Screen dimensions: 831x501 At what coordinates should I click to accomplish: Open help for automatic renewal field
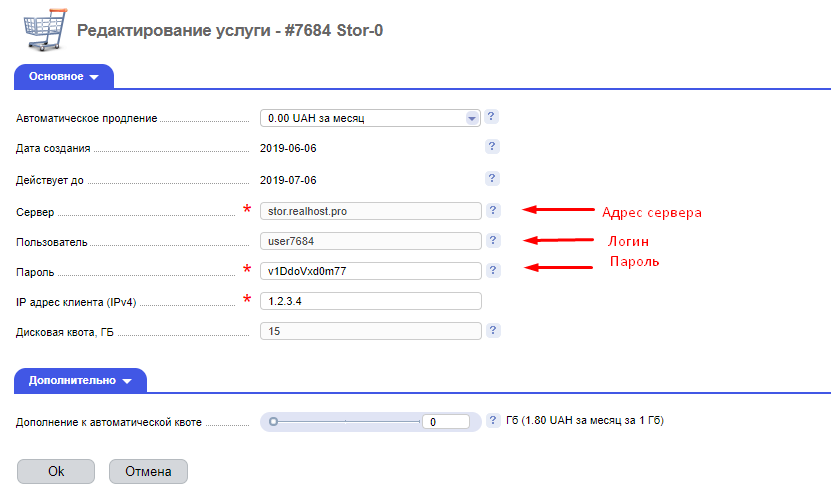pos(491,117)
